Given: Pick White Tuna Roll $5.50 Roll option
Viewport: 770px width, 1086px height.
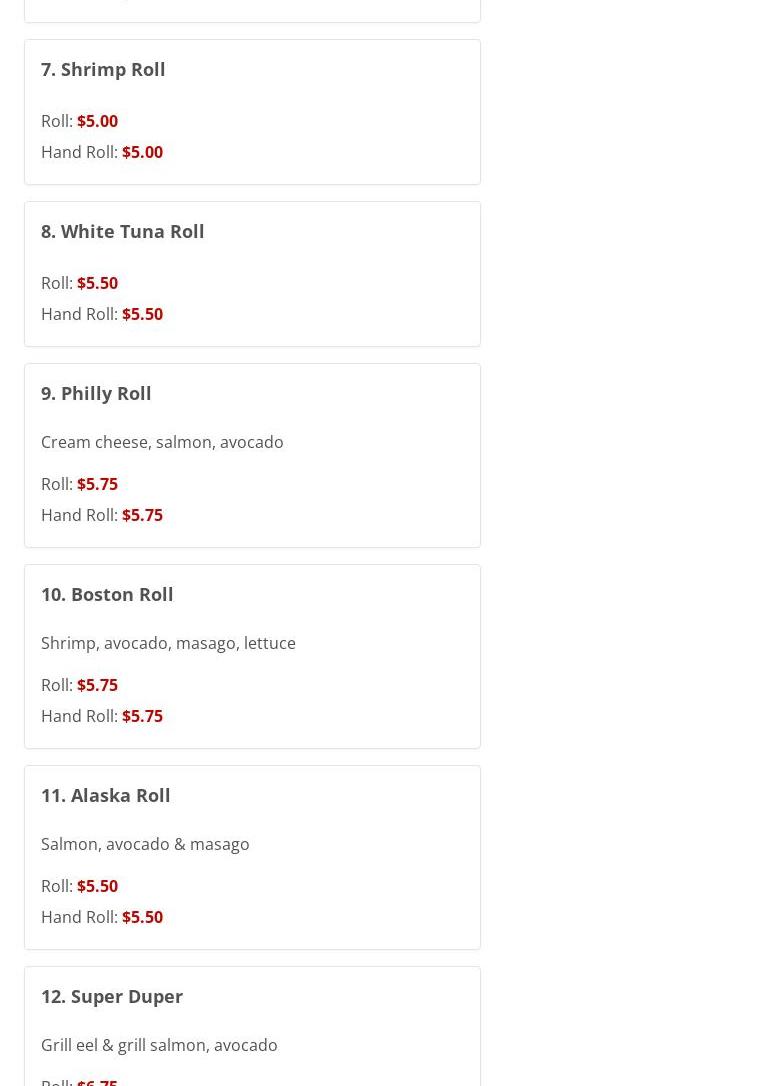Looking at the screenshot, I should [97, 283].
